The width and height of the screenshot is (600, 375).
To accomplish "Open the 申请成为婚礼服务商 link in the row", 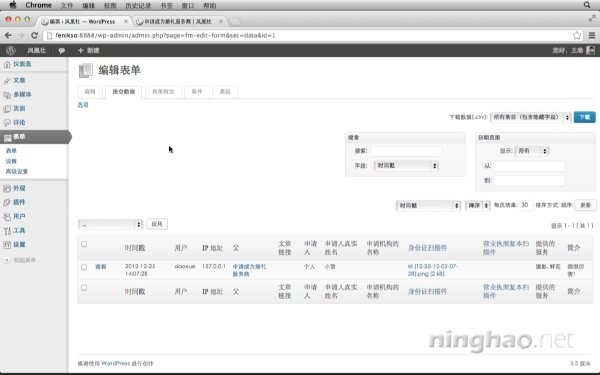I will coord(249,270).
